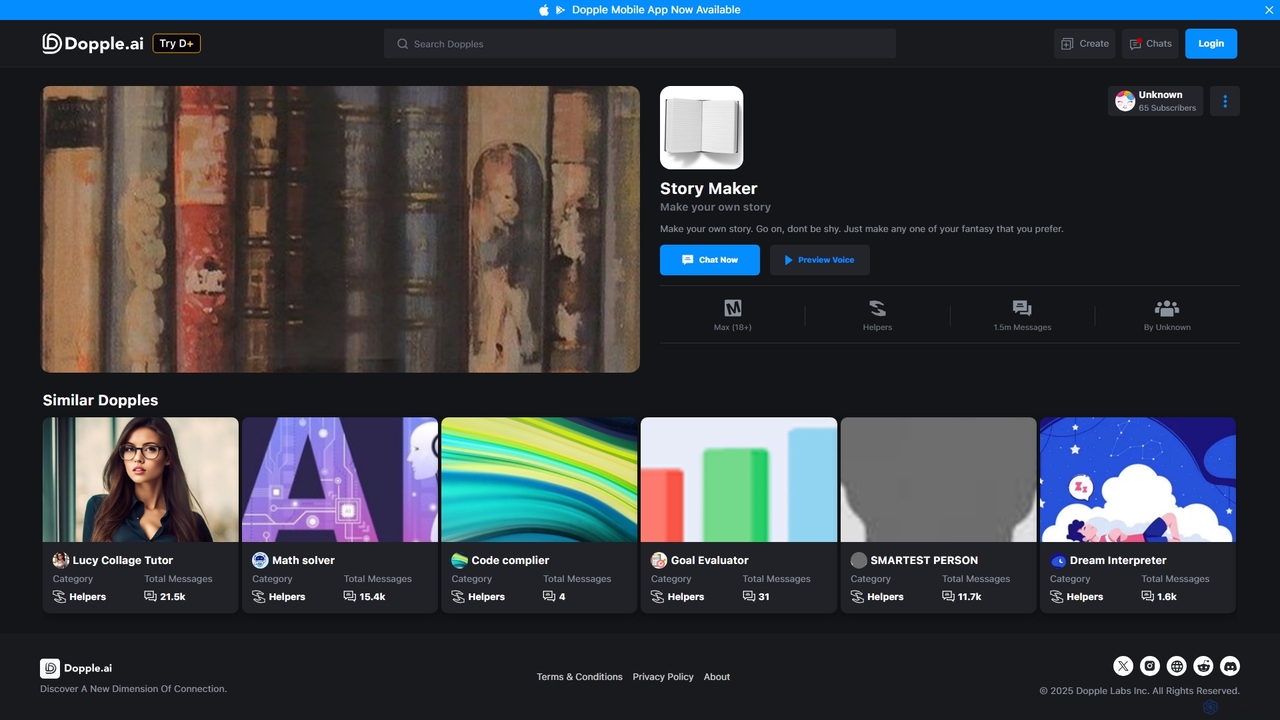Click the Try D+ button
Viewport: 1280px width, 720px height.
[x=177, y=43]
